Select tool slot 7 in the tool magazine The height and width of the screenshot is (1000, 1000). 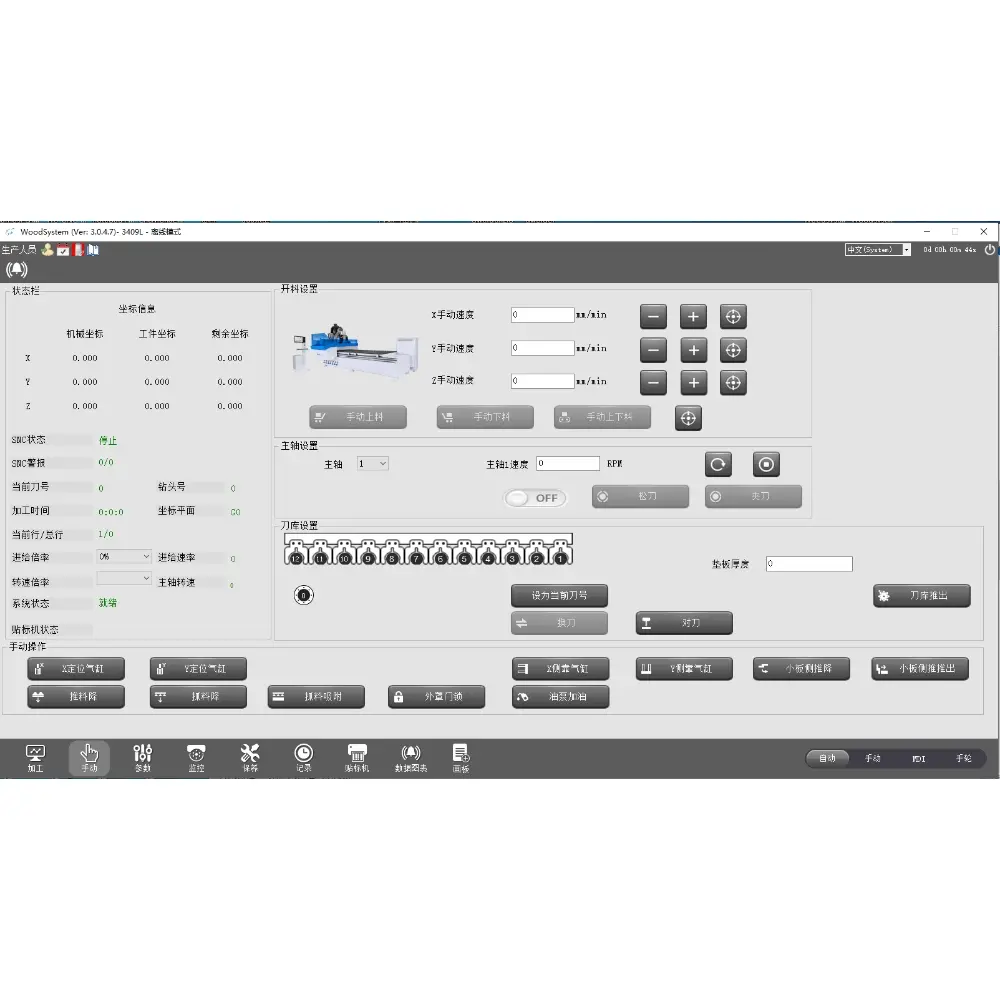pyautogui.click(x=416, y=553)
